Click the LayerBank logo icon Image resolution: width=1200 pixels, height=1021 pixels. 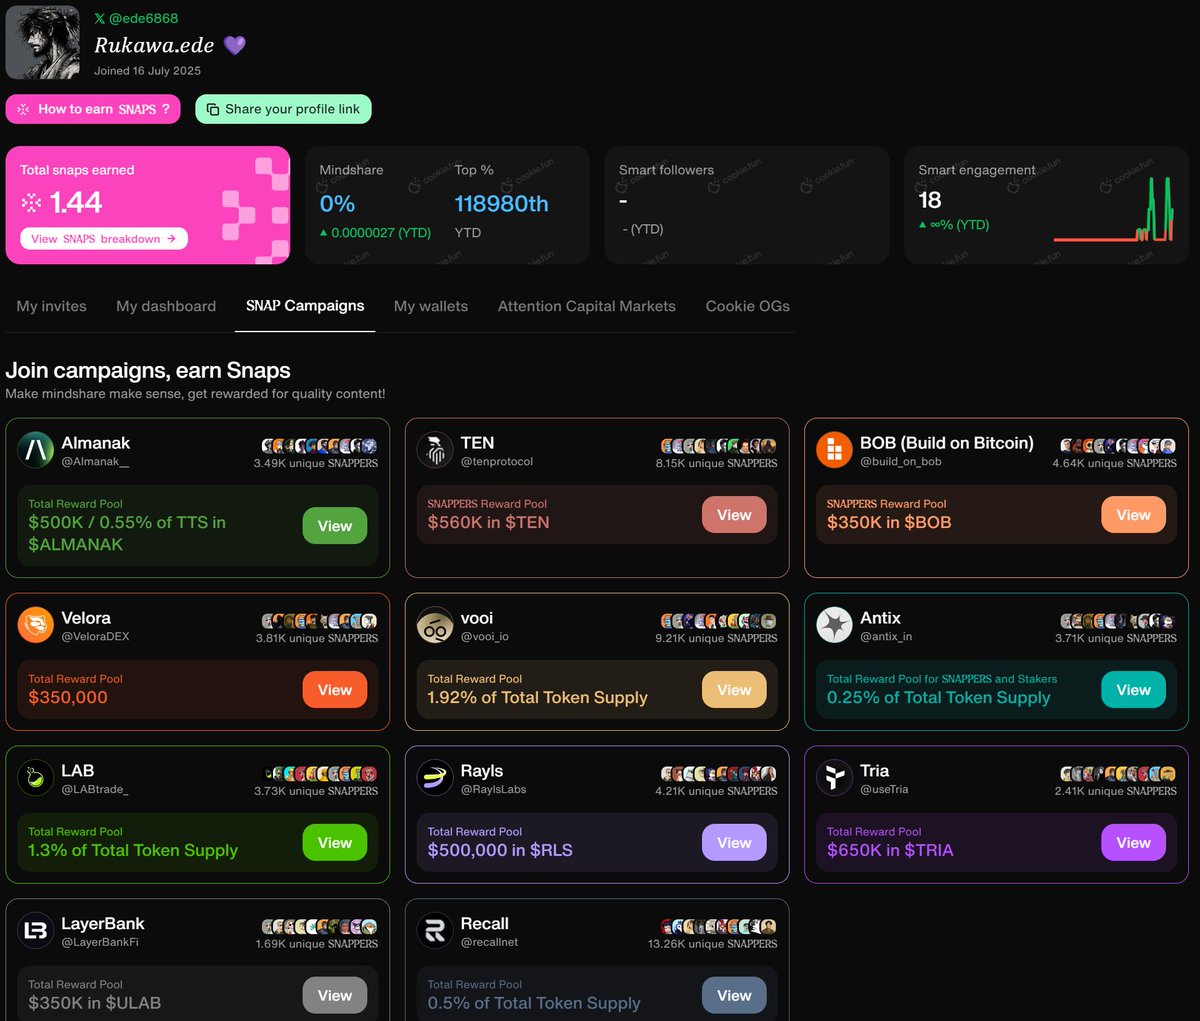[36, 932]
